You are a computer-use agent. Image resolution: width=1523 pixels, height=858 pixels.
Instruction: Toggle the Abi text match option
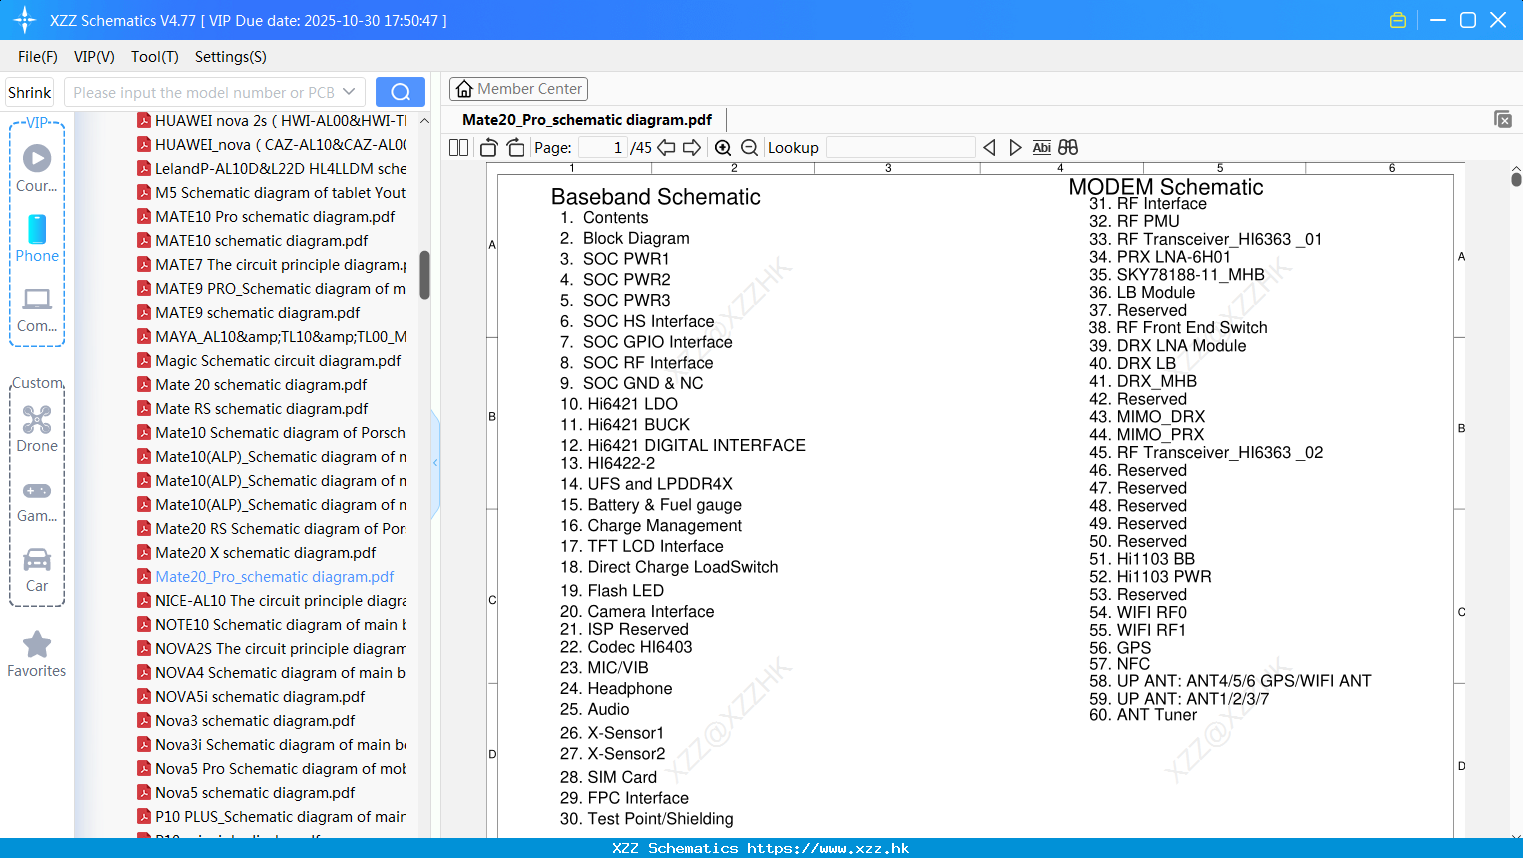(1041, 148)
